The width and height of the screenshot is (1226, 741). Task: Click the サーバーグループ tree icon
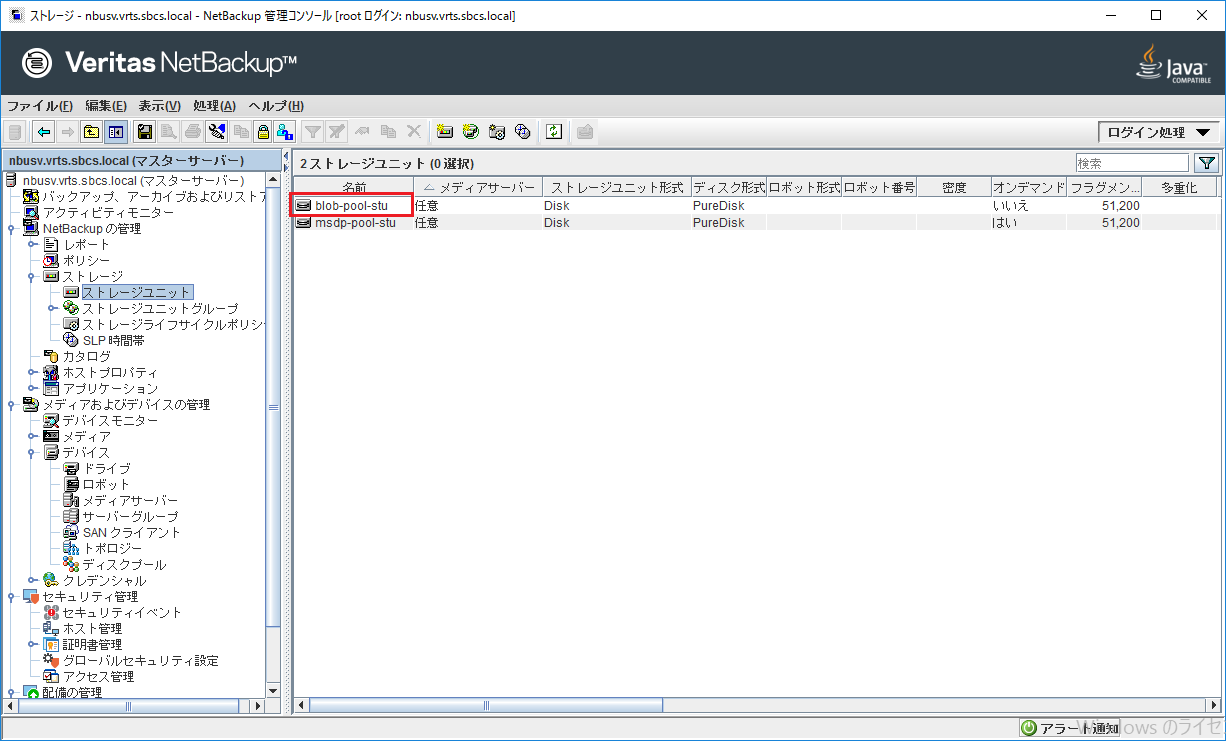pyautogui.click(x=71, y=517)
